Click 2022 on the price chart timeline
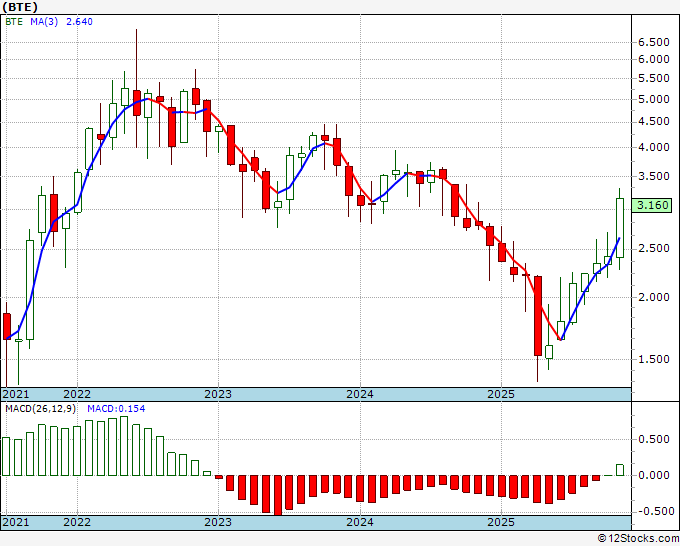Viewport: 680px width, 546px height. (77, 394)
